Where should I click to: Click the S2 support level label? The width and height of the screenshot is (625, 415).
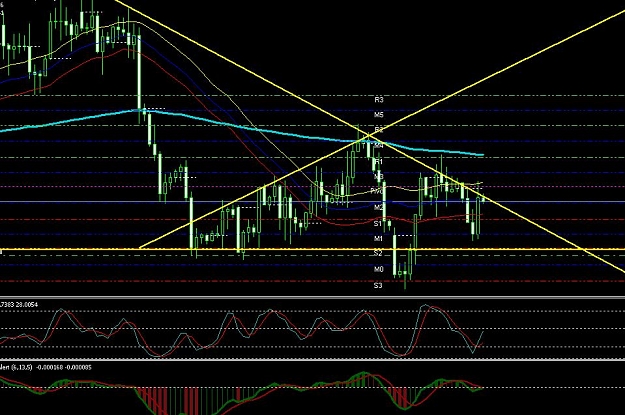click(378, 253)
